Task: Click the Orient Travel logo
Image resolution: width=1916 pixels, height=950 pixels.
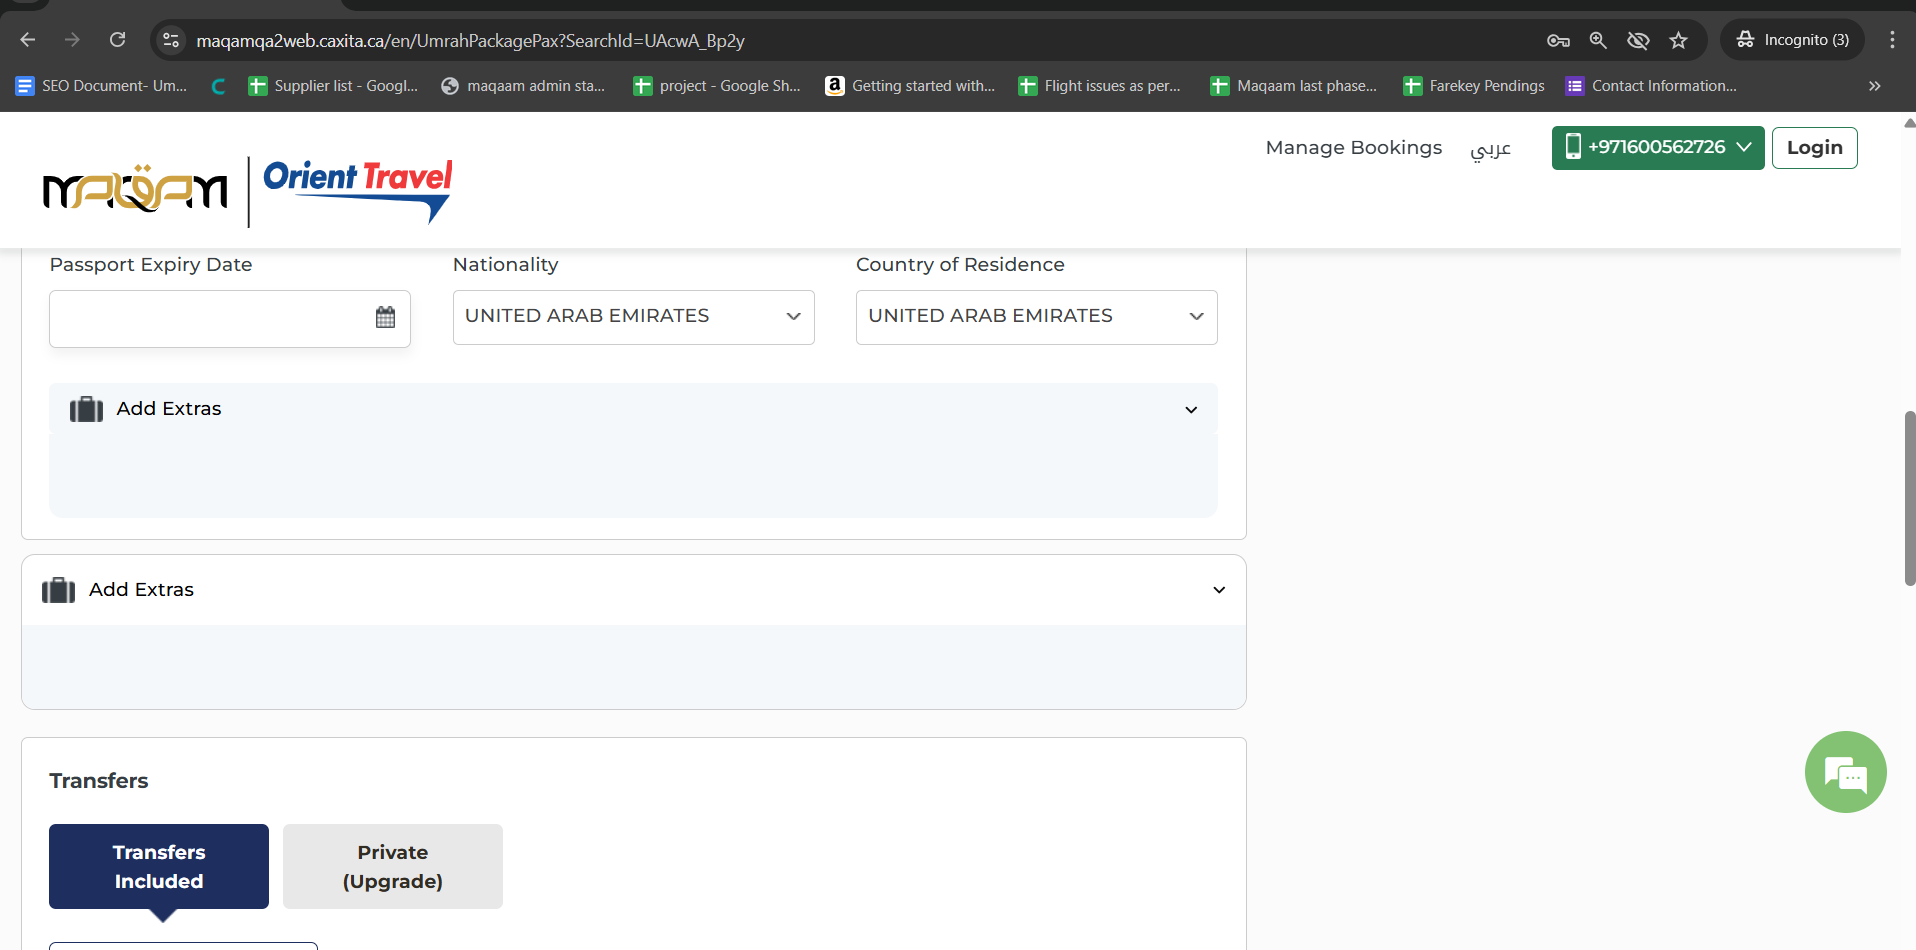Action: tap(357, 188)
